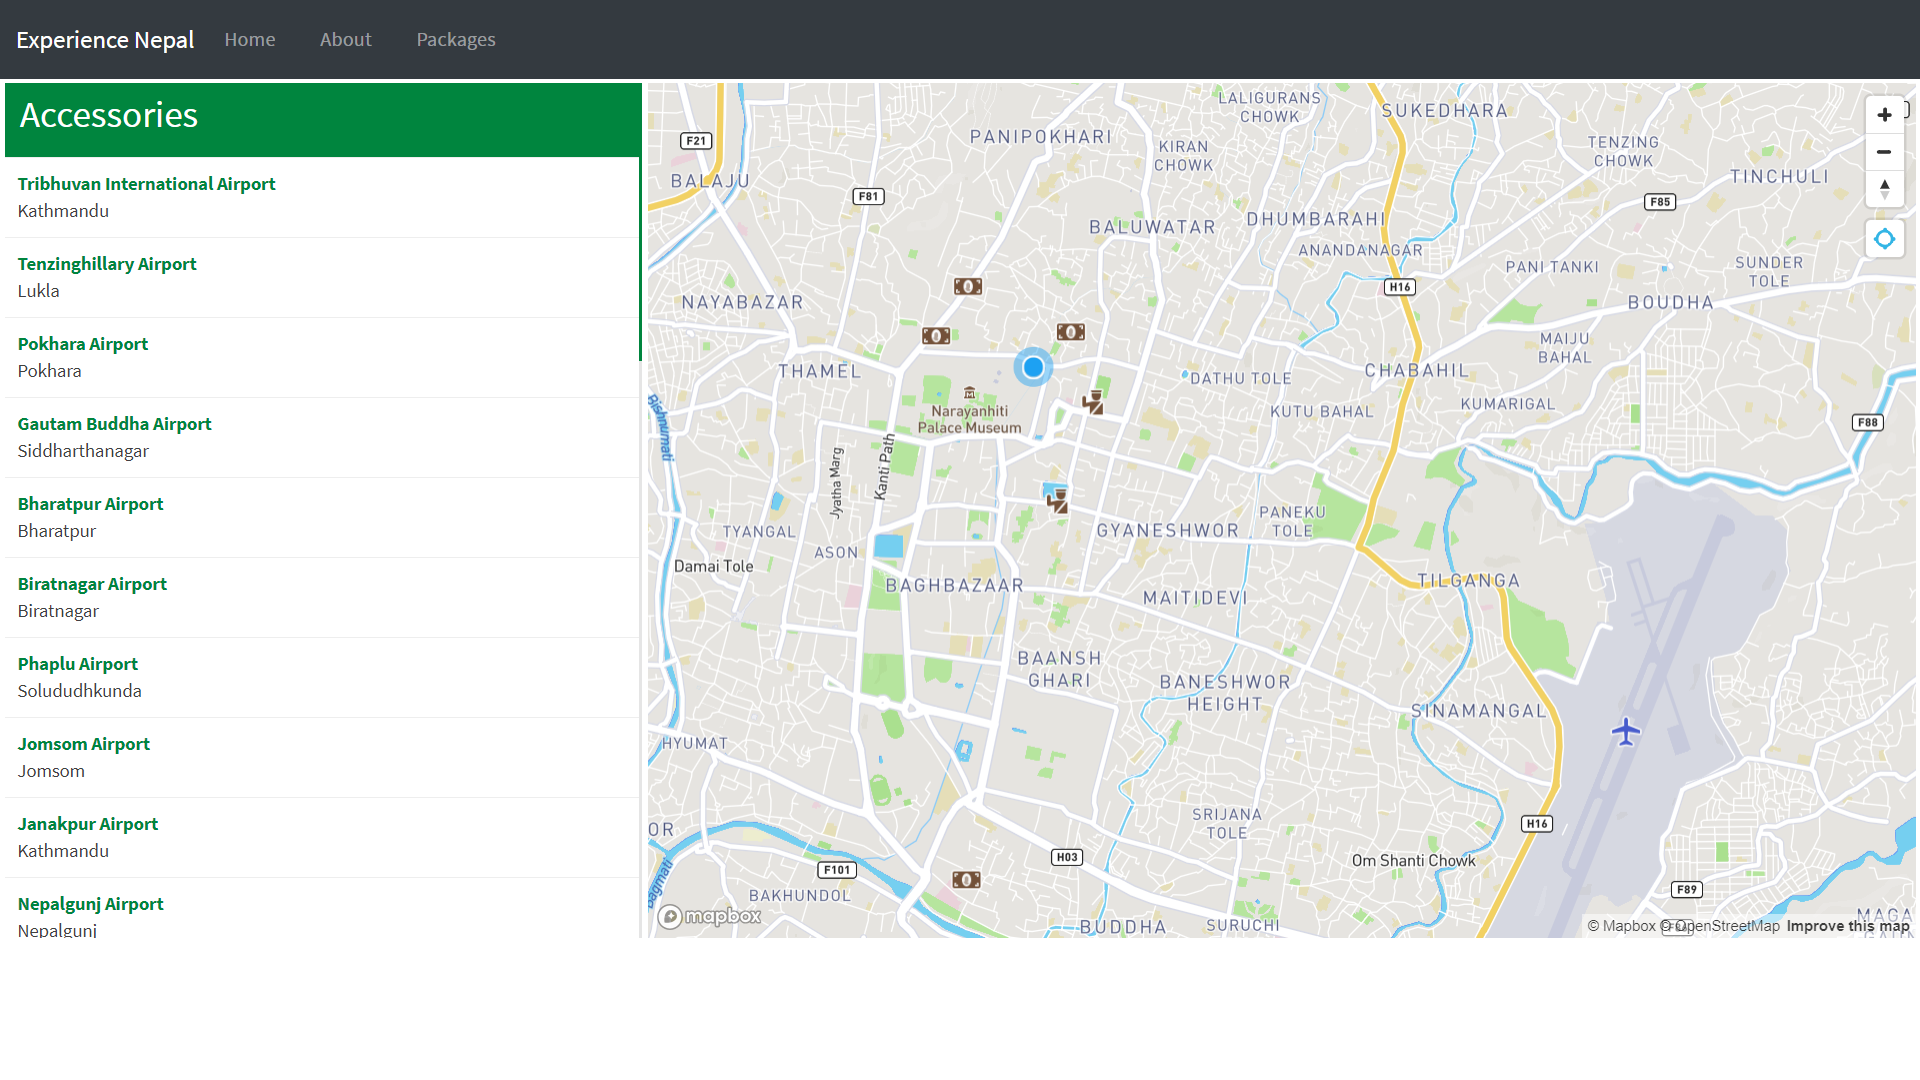The height and width of the screenshot is (1080, 1920).
Task: Click the Packages tab in navigation
Action: coord(456,40)
